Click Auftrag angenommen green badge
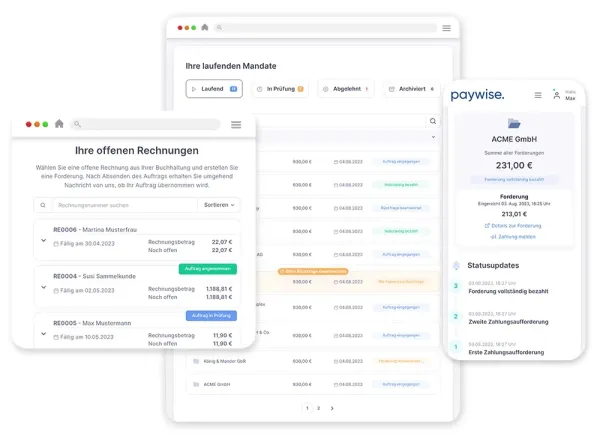The image size is (600, 440). (208, 269)
